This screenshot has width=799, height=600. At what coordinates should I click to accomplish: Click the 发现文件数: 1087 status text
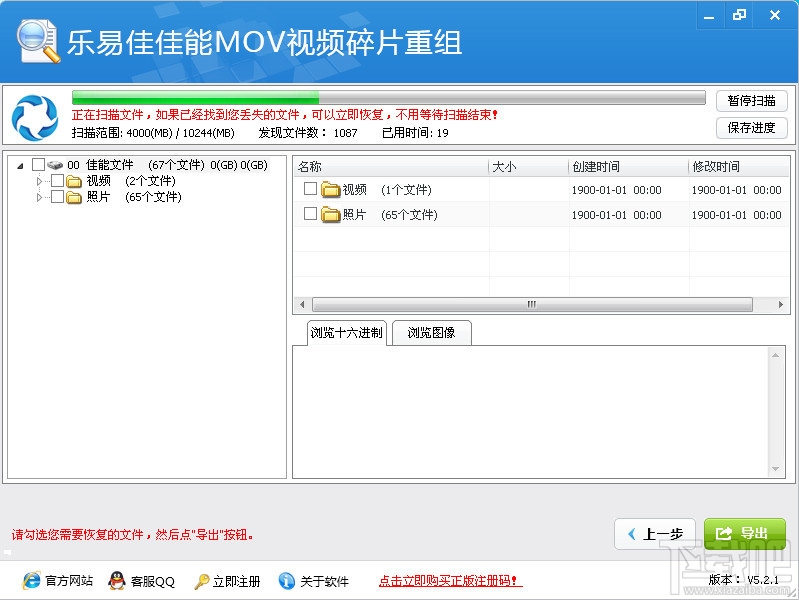(x=308, y=133)
